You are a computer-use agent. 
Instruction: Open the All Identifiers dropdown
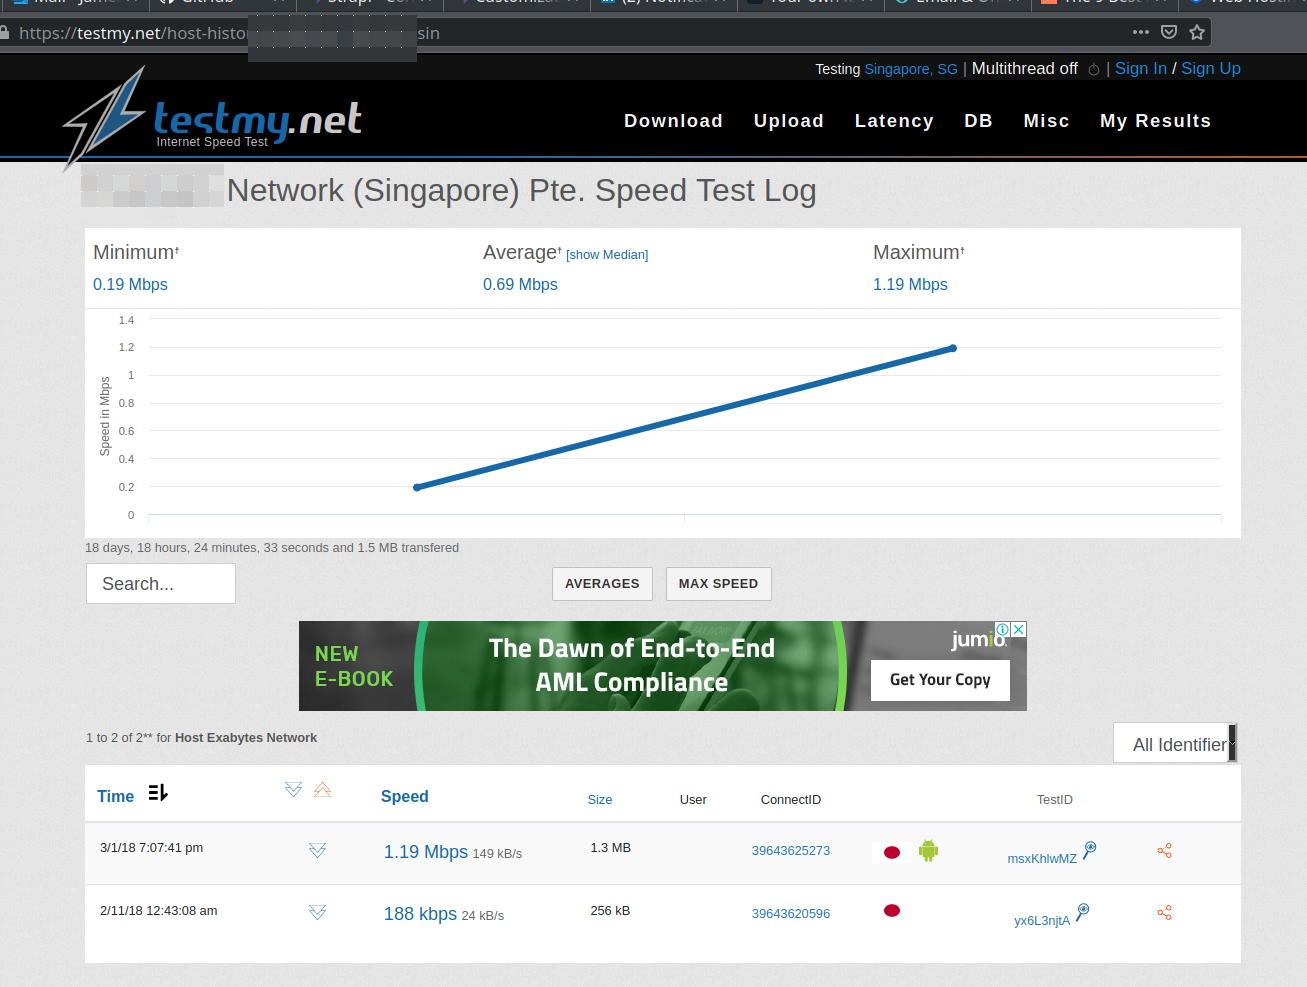coord(1175,744)
